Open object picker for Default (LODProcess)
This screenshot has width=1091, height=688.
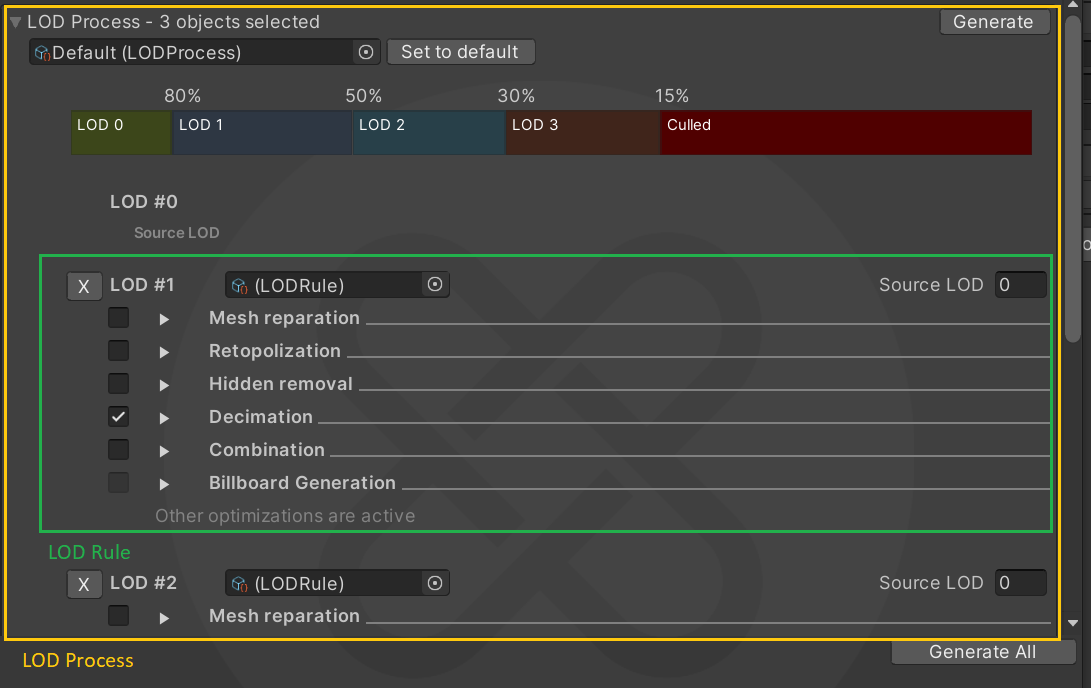[366, 52]
